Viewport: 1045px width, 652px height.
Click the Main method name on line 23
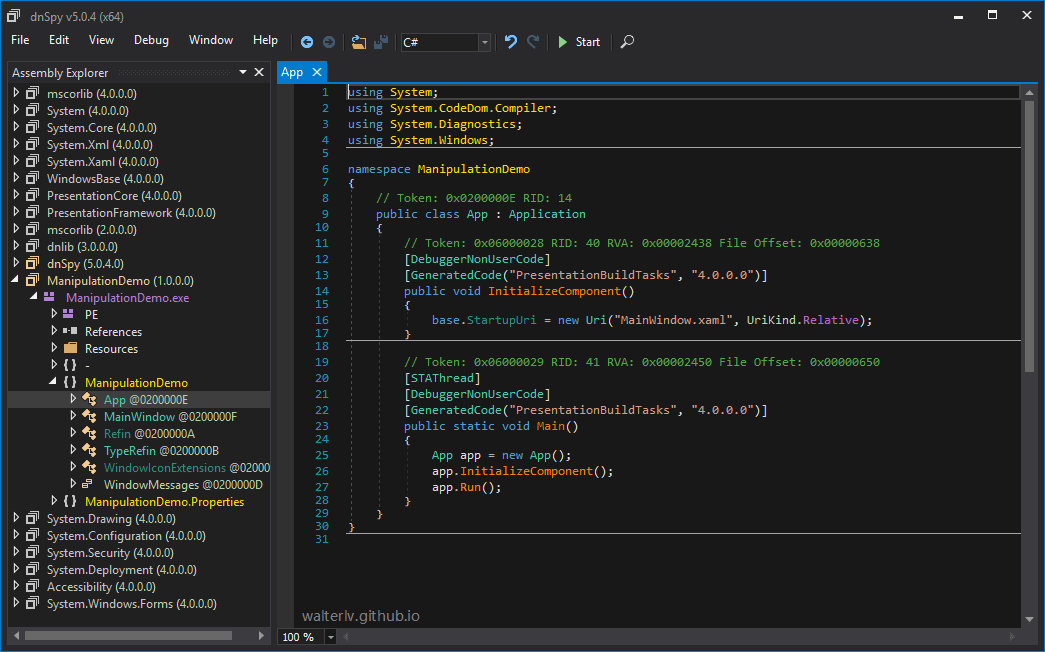[x=550, y=426]
